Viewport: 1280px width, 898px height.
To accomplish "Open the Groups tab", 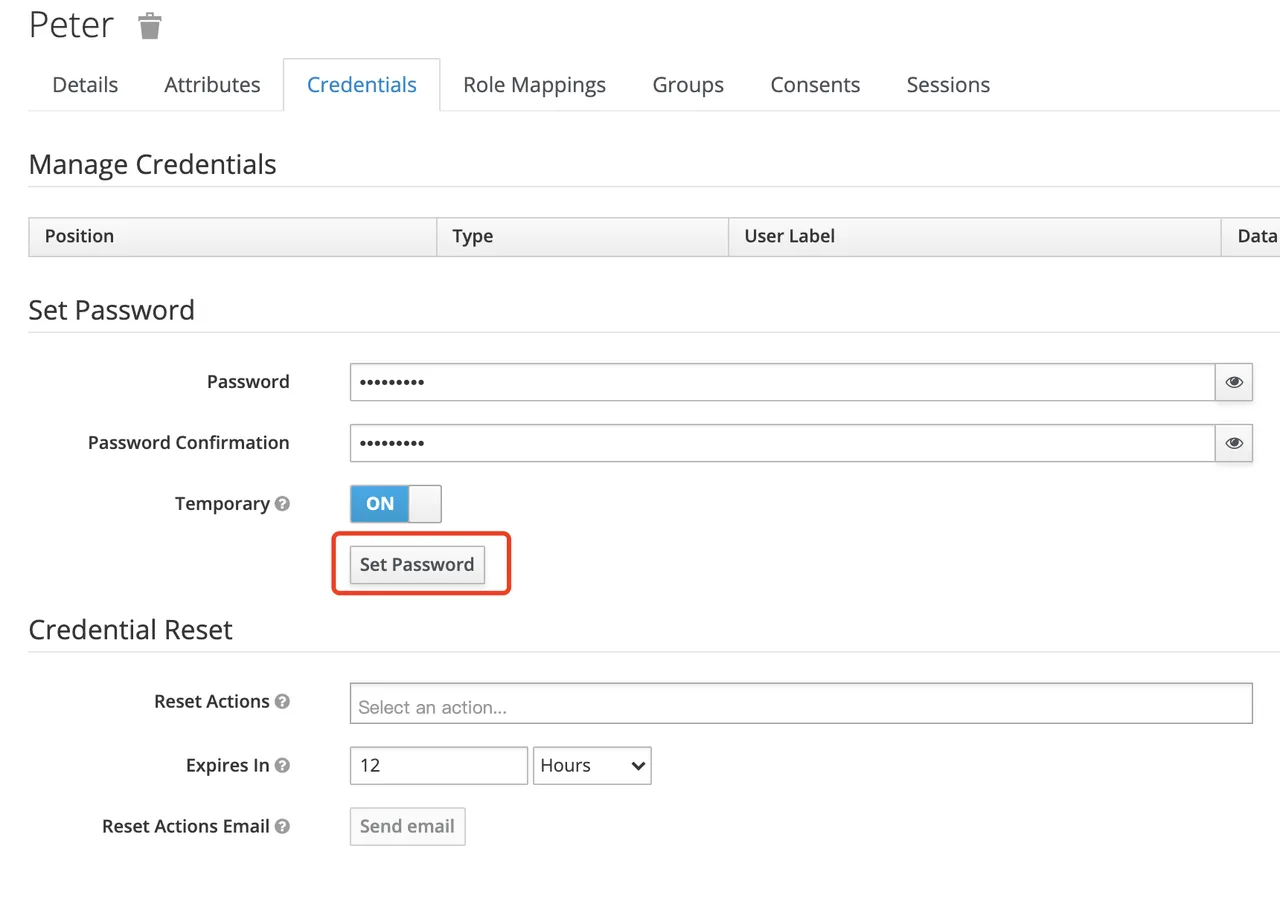I will point(688,85).
